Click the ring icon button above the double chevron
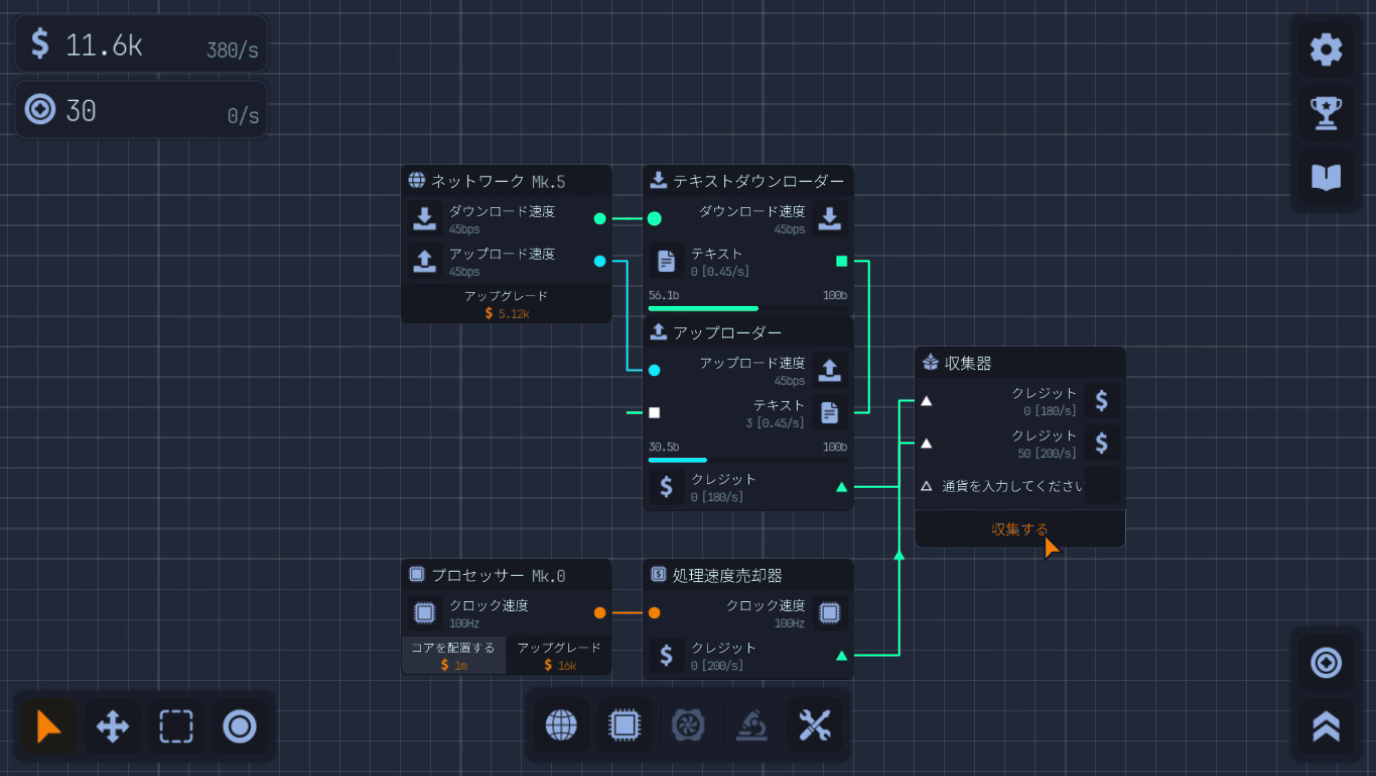This screenshot has width=1376, height=776. click(1326, 663)
